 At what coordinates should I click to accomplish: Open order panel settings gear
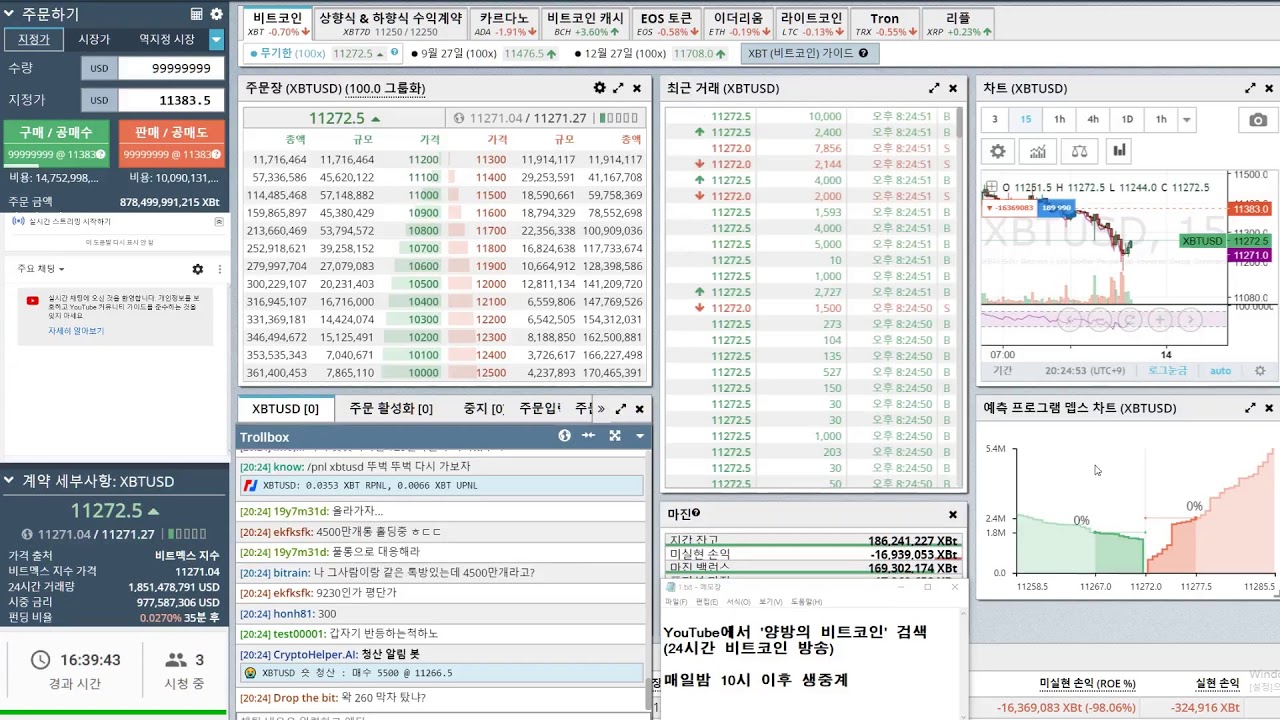[216, 15]
